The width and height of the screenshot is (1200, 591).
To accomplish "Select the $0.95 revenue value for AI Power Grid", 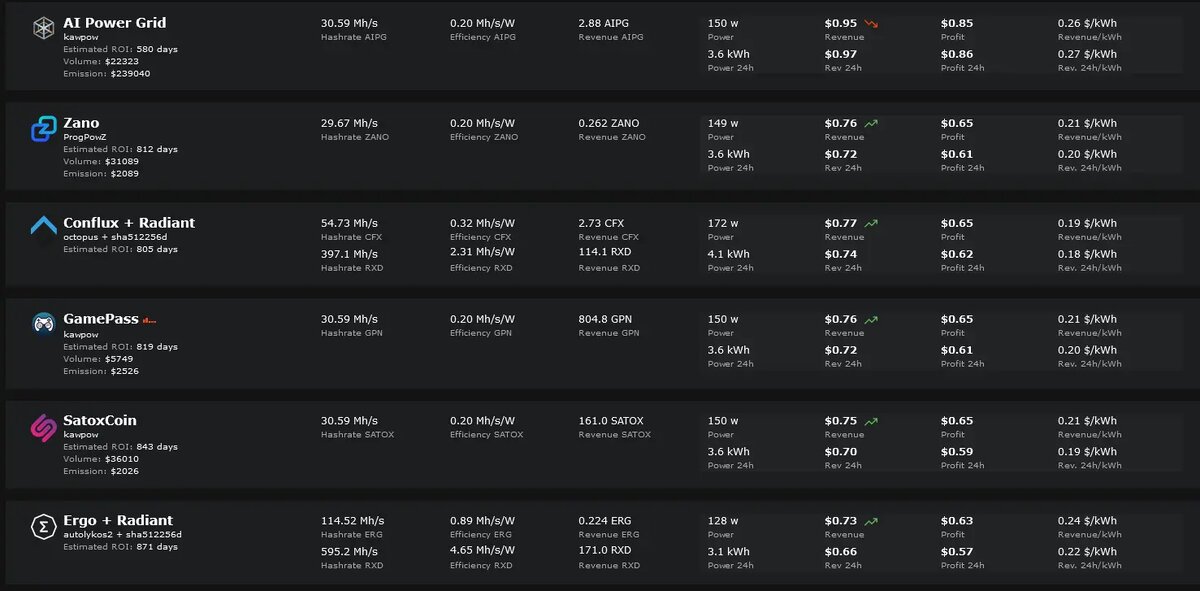I will (x=841, y=23).
